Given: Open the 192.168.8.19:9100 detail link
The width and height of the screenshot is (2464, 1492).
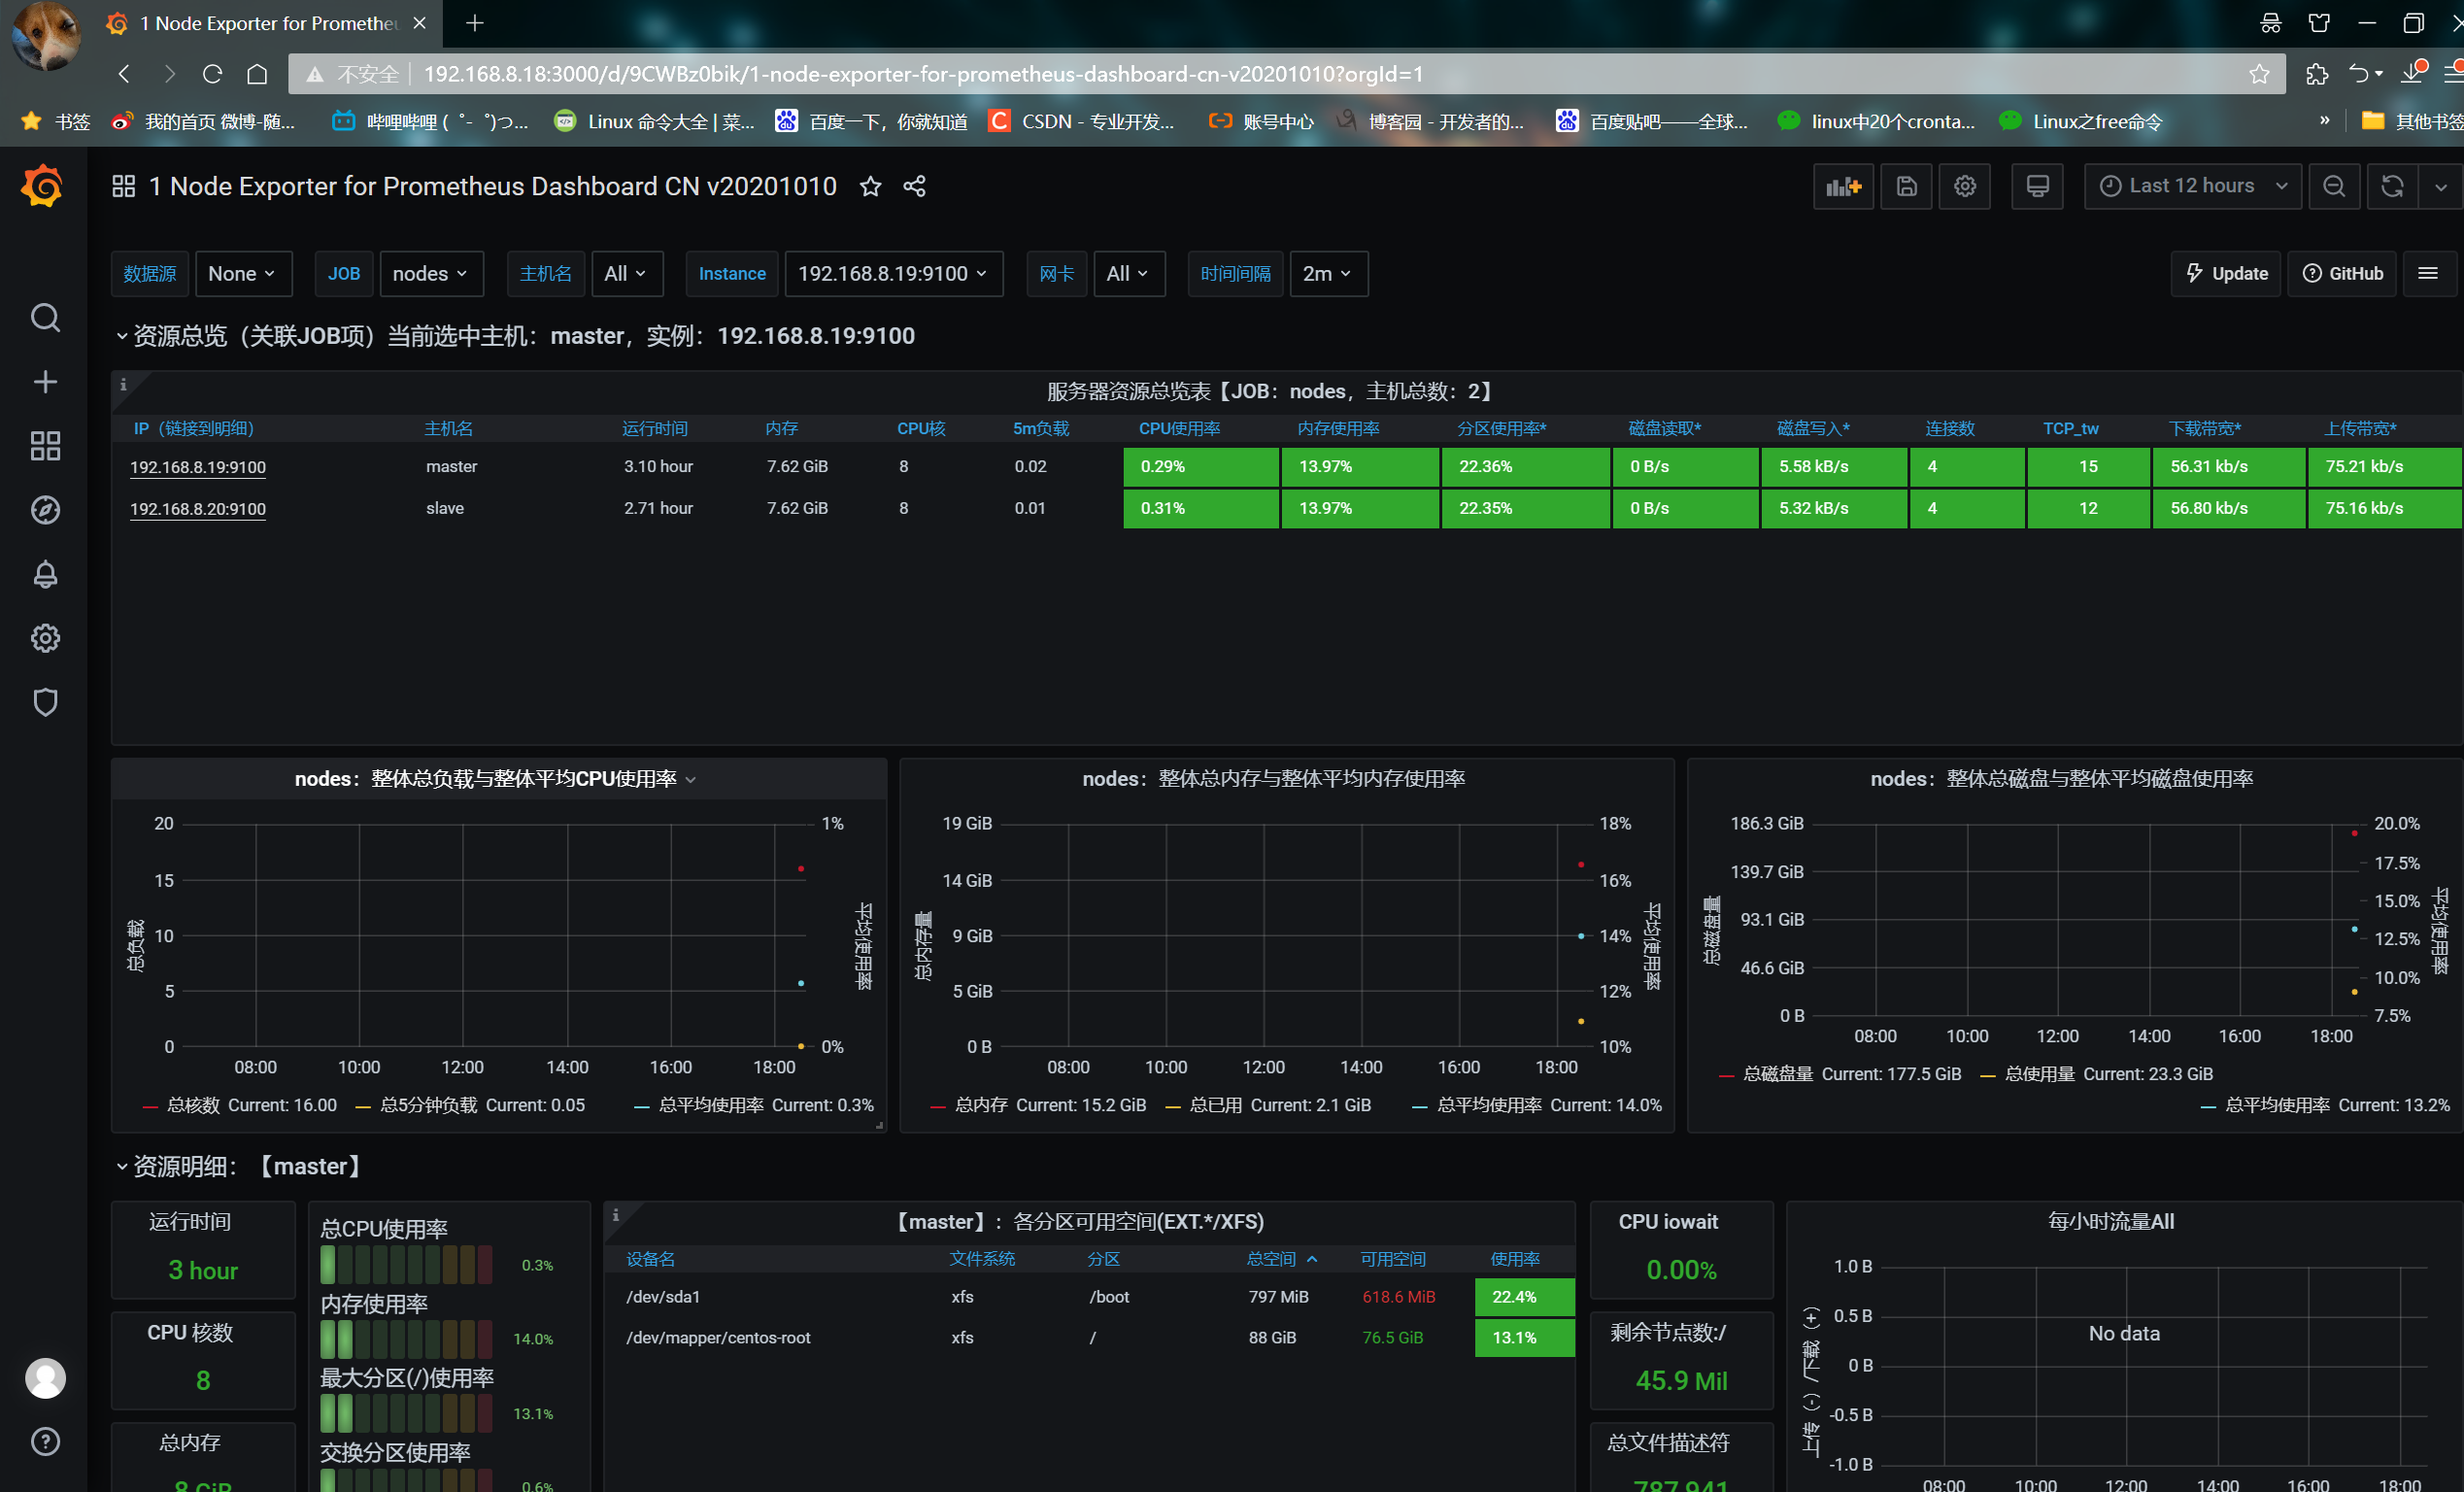Looking at the screenshot, I should coord(198,467).
